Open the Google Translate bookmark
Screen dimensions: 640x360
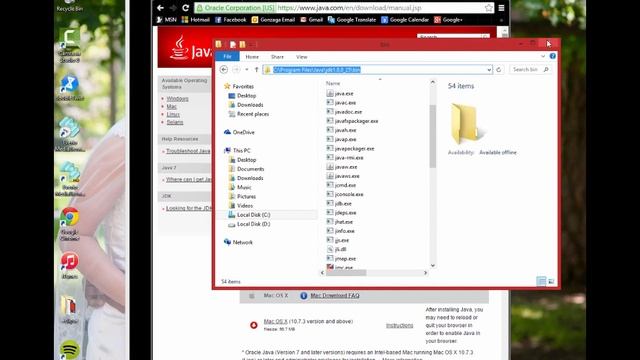pyautogui.click(x=352, y=20)
